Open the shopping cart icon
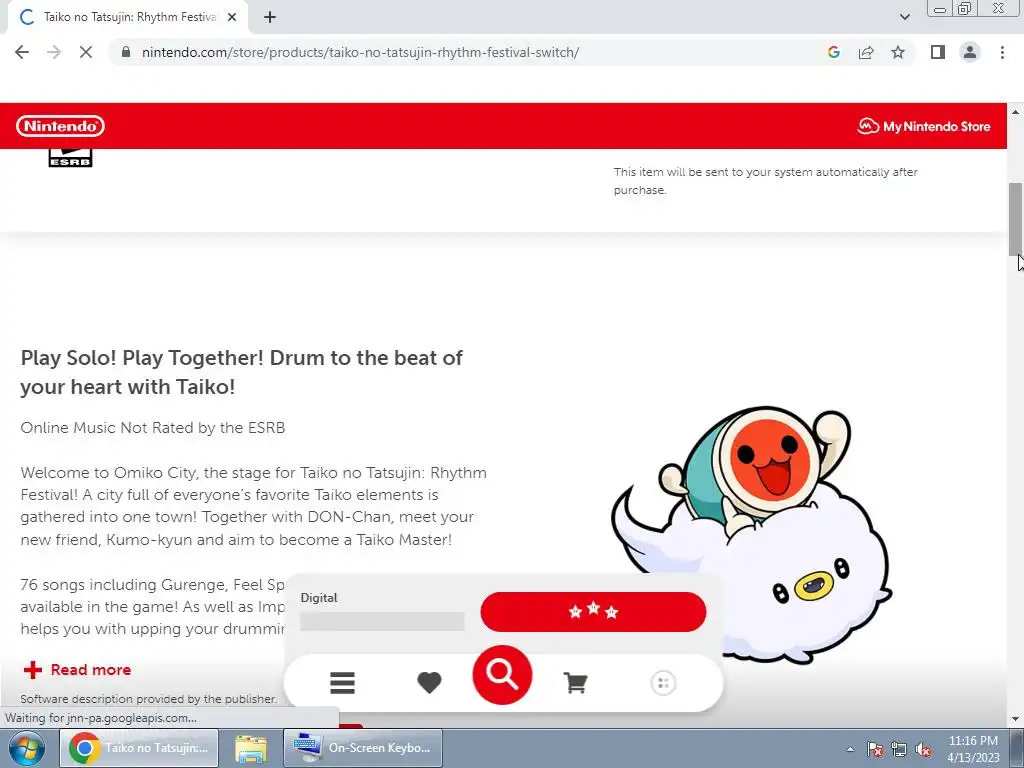 (575, 683)
